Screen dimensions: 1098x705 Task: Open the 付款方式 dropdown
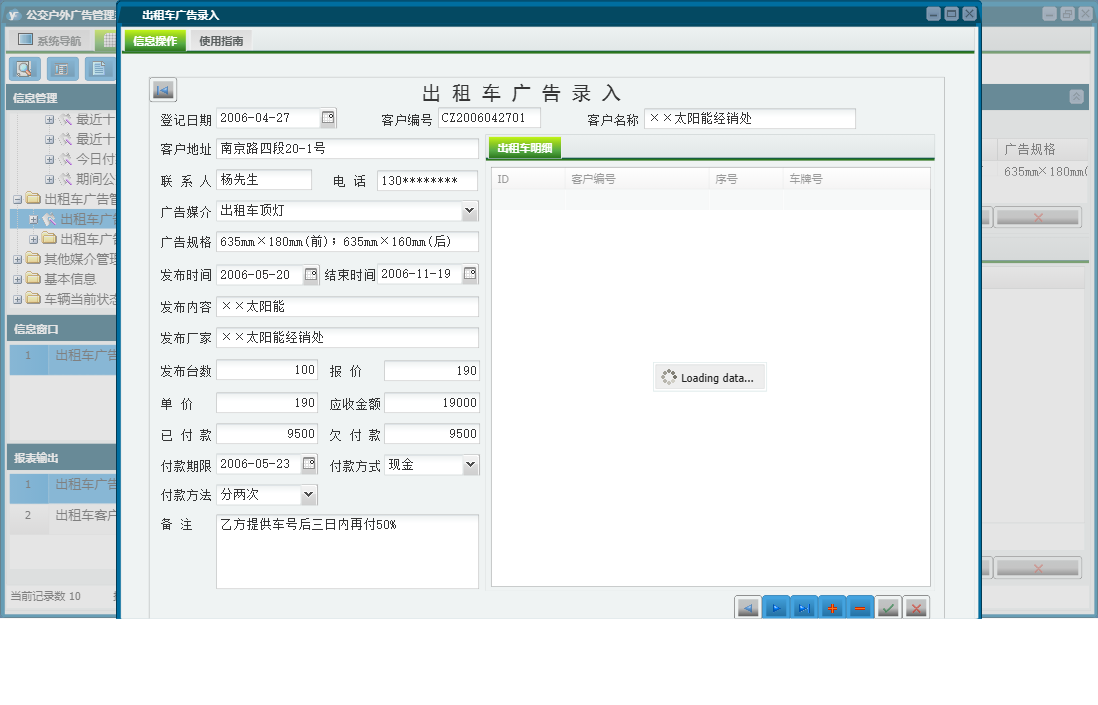(471, 464)
